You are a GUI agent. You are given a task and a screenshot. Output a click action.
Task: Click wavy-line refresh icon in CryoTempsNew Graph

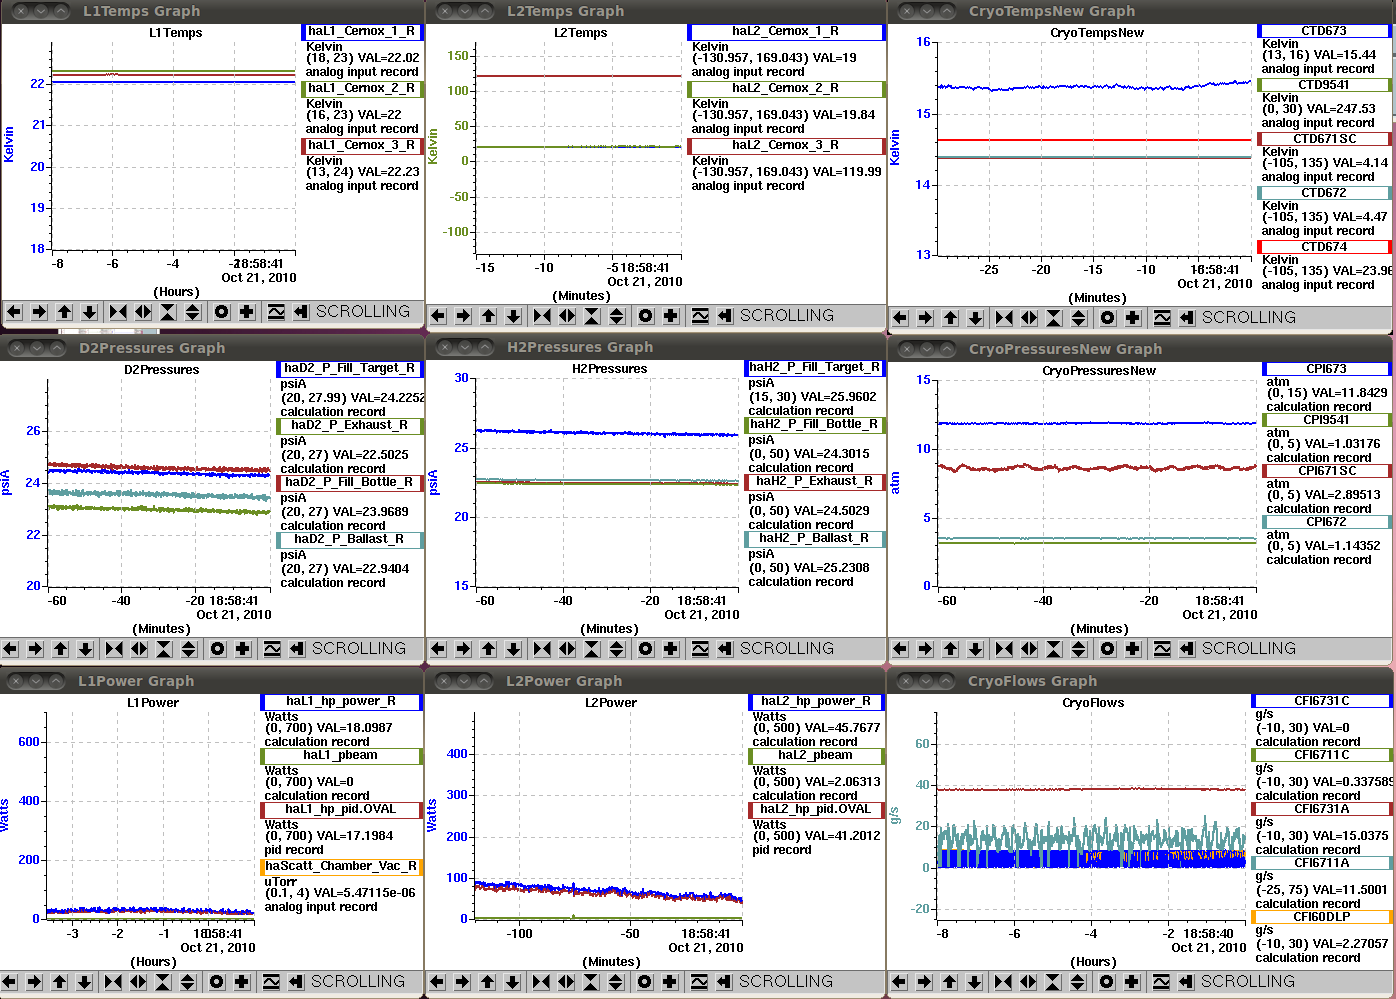point(1162,318)
